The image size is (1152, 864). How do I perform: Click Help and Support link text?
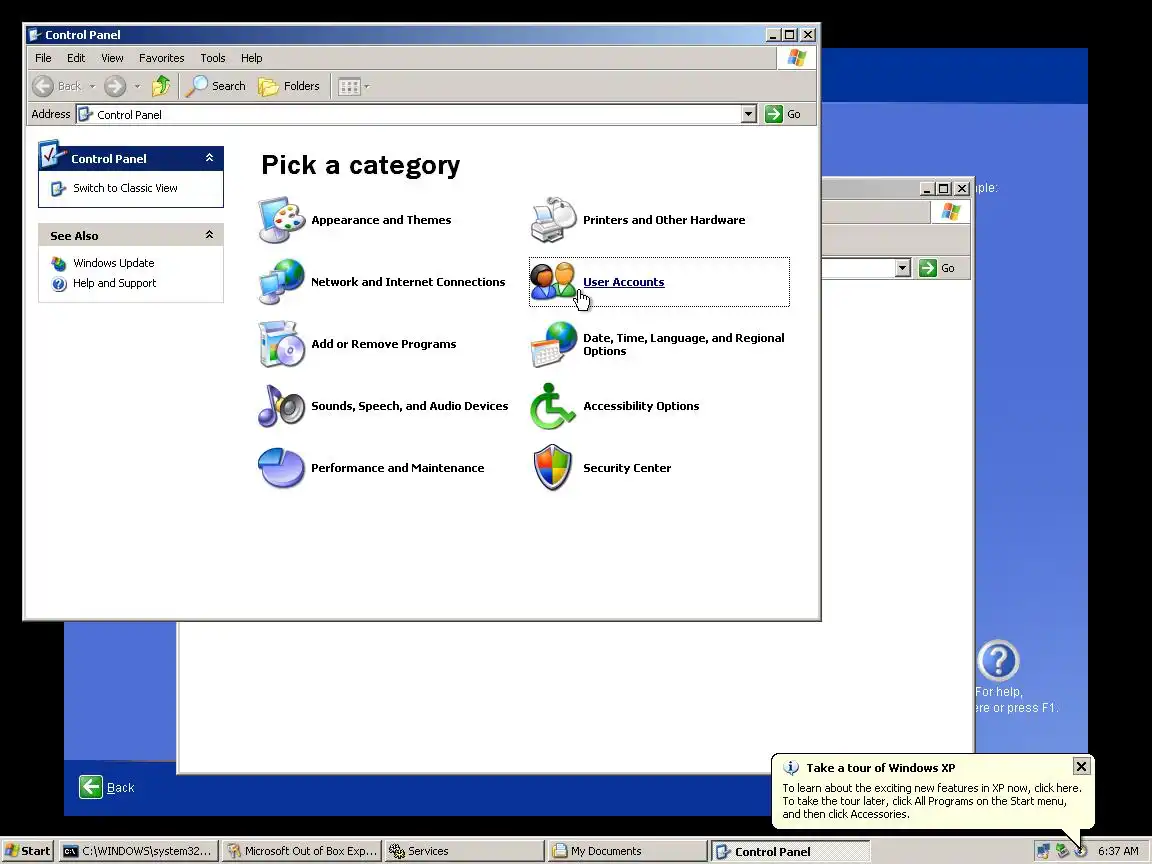click(x=115, y=283)
